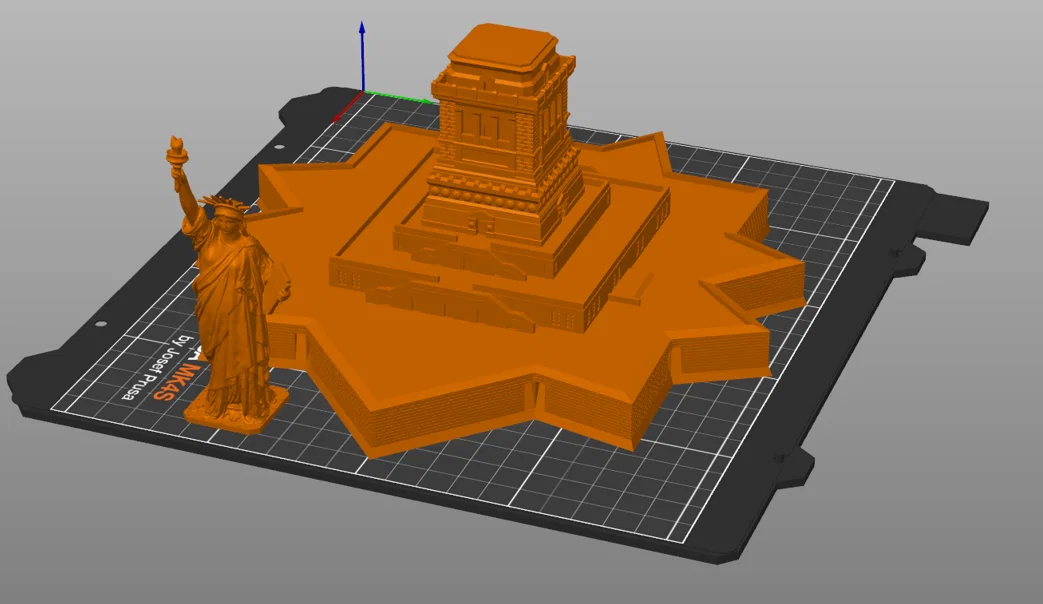Click the statue's crown

(226, 206)
